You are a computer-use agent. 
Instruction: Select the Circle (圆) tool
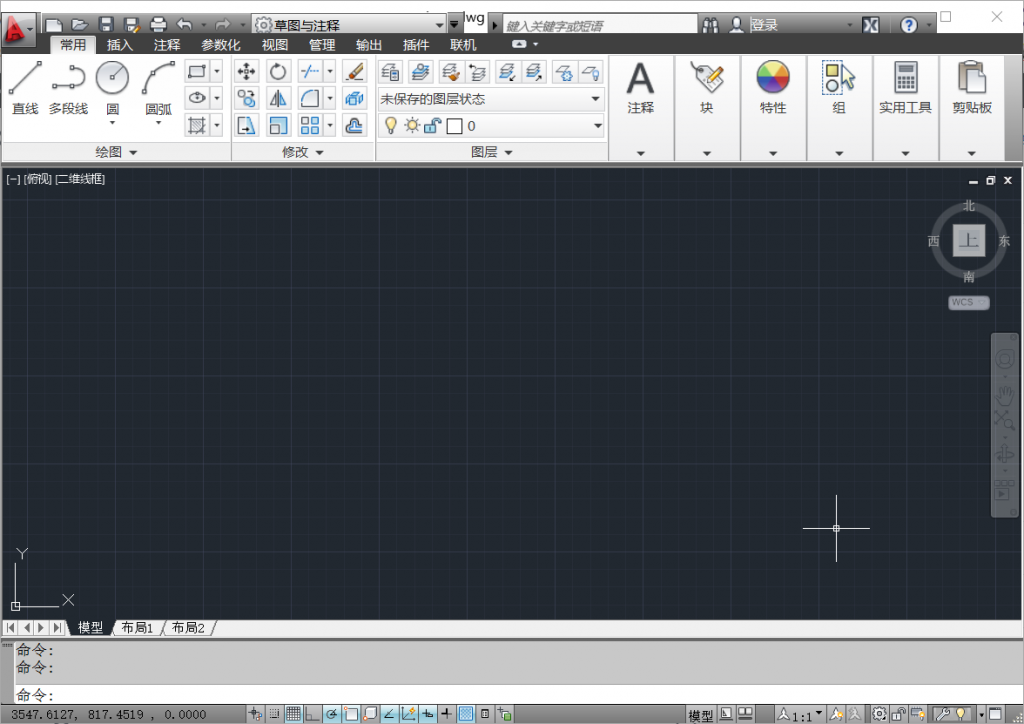[x=112, y=88]
